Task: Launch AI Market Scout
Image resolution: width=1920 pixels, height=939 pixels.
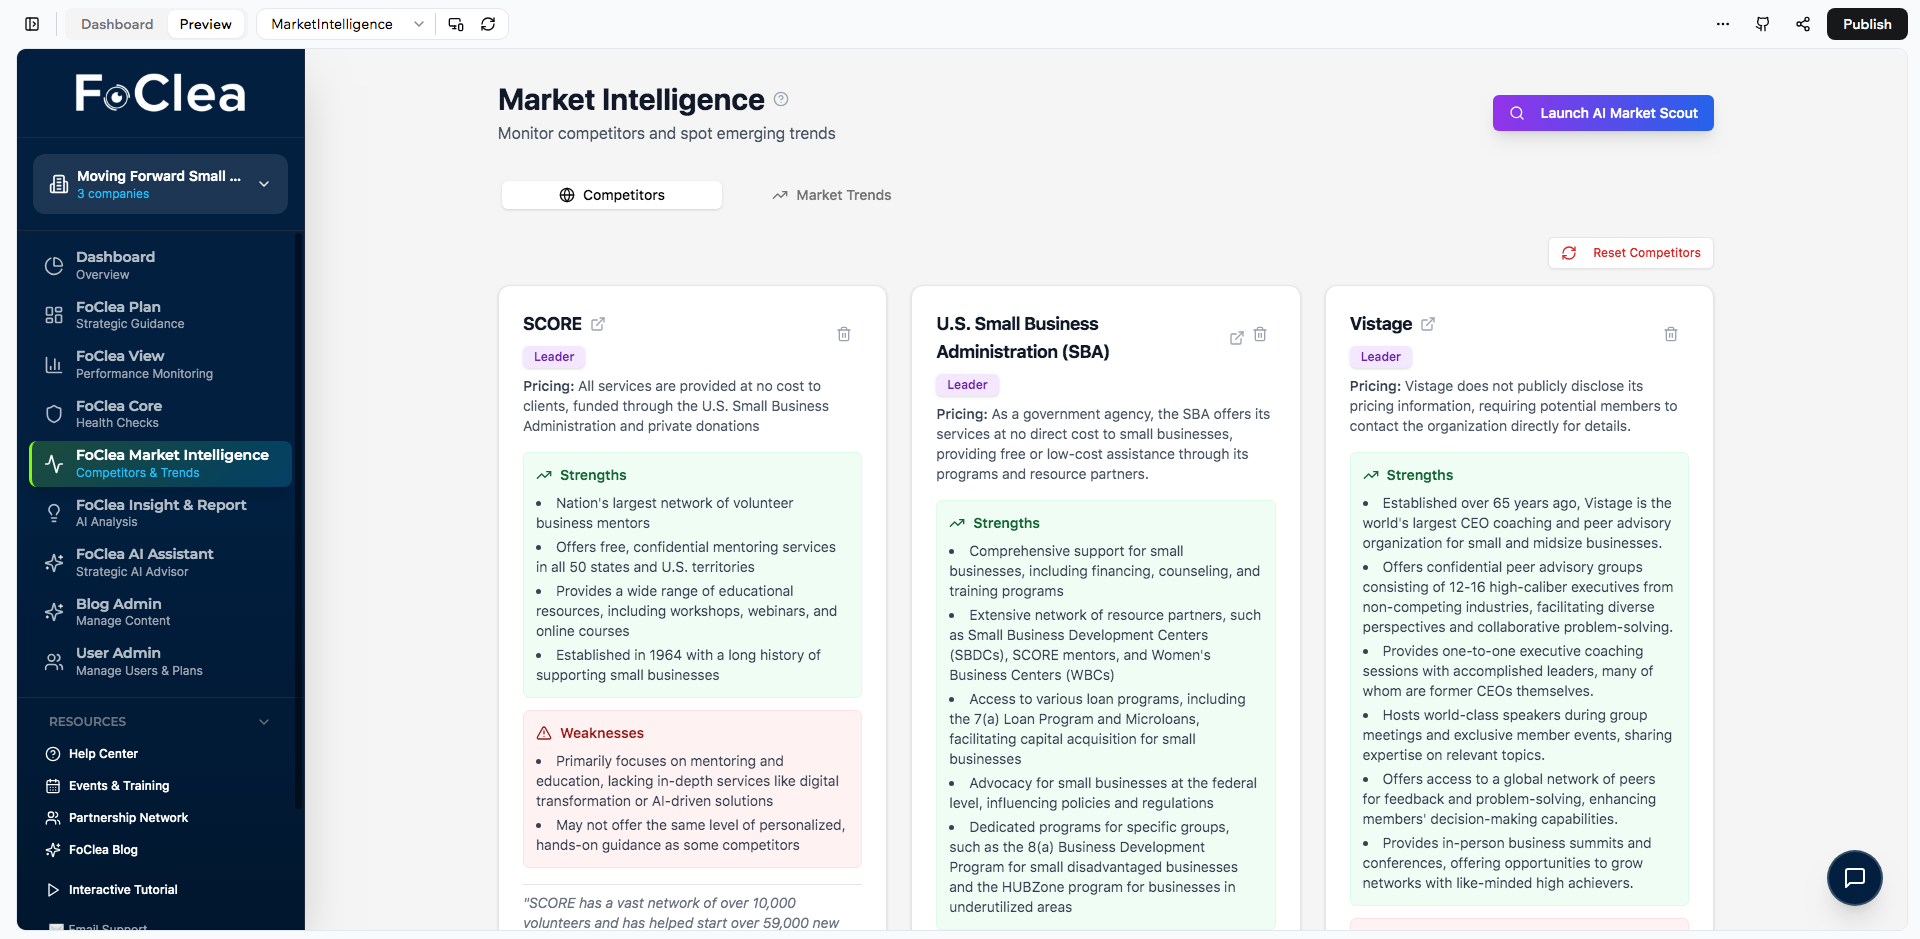Action: (x=1602, y=113)
